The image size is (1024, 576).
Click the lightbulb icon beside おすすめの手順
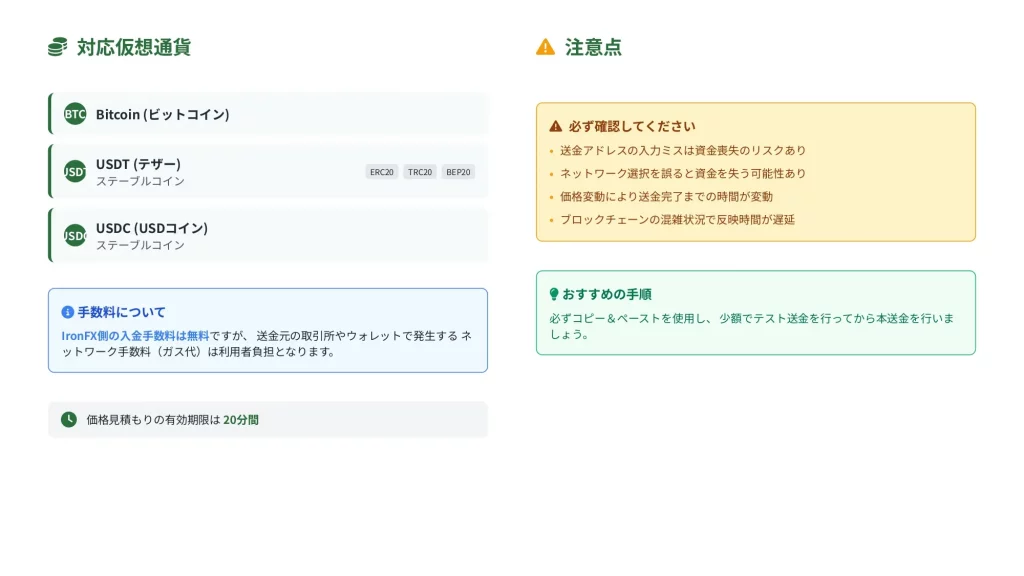tap(554, 294)
